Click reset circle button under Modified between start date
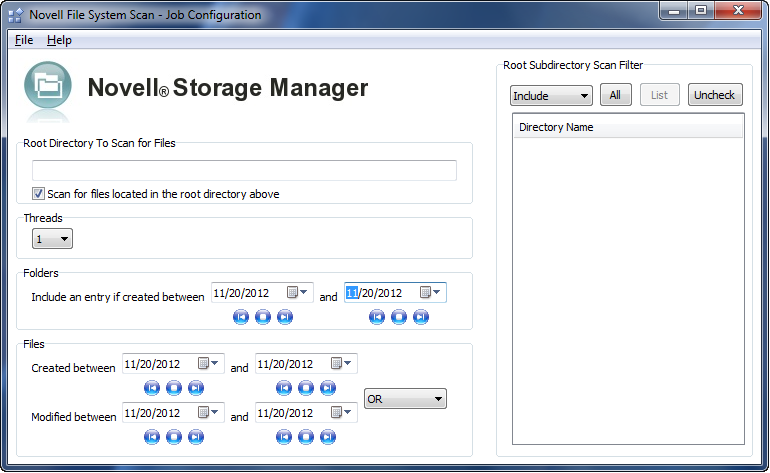 click(x=174, y=437)
